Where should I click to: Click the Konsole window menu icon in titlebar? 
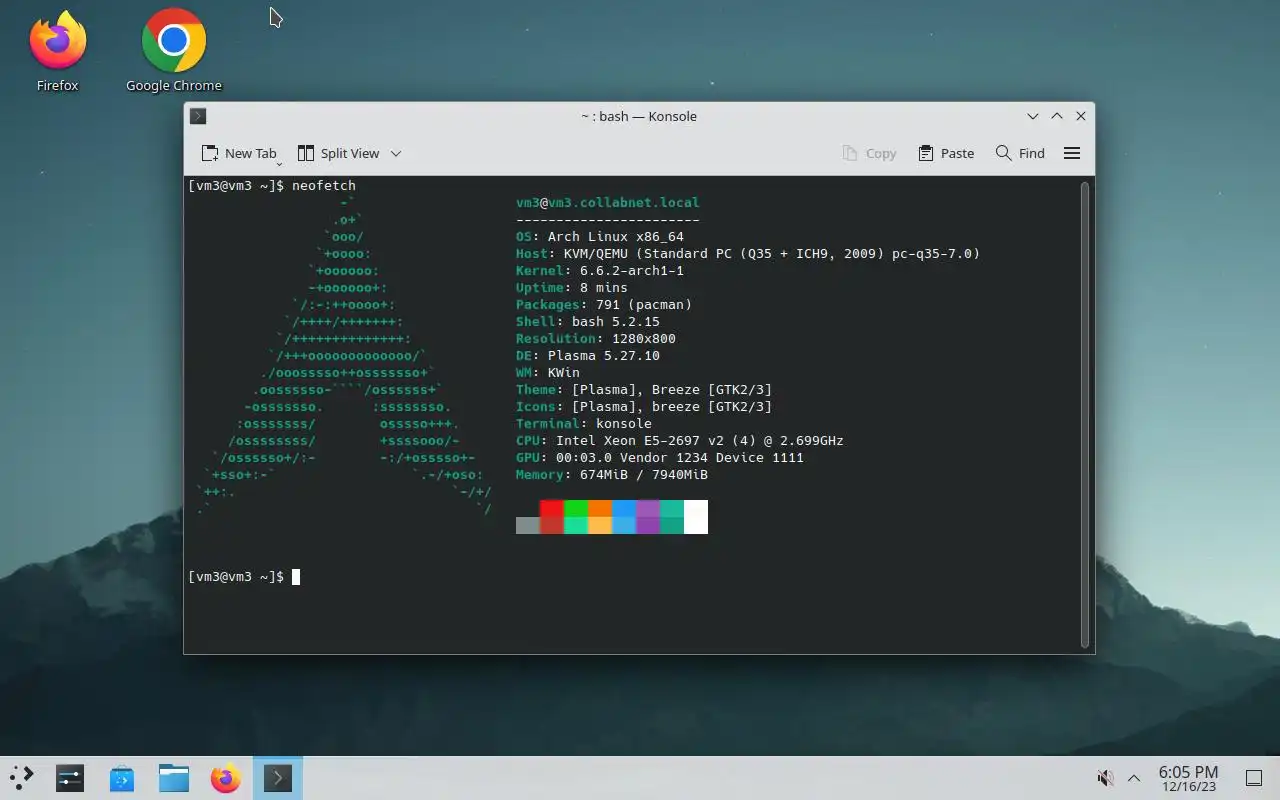[198, 116]
